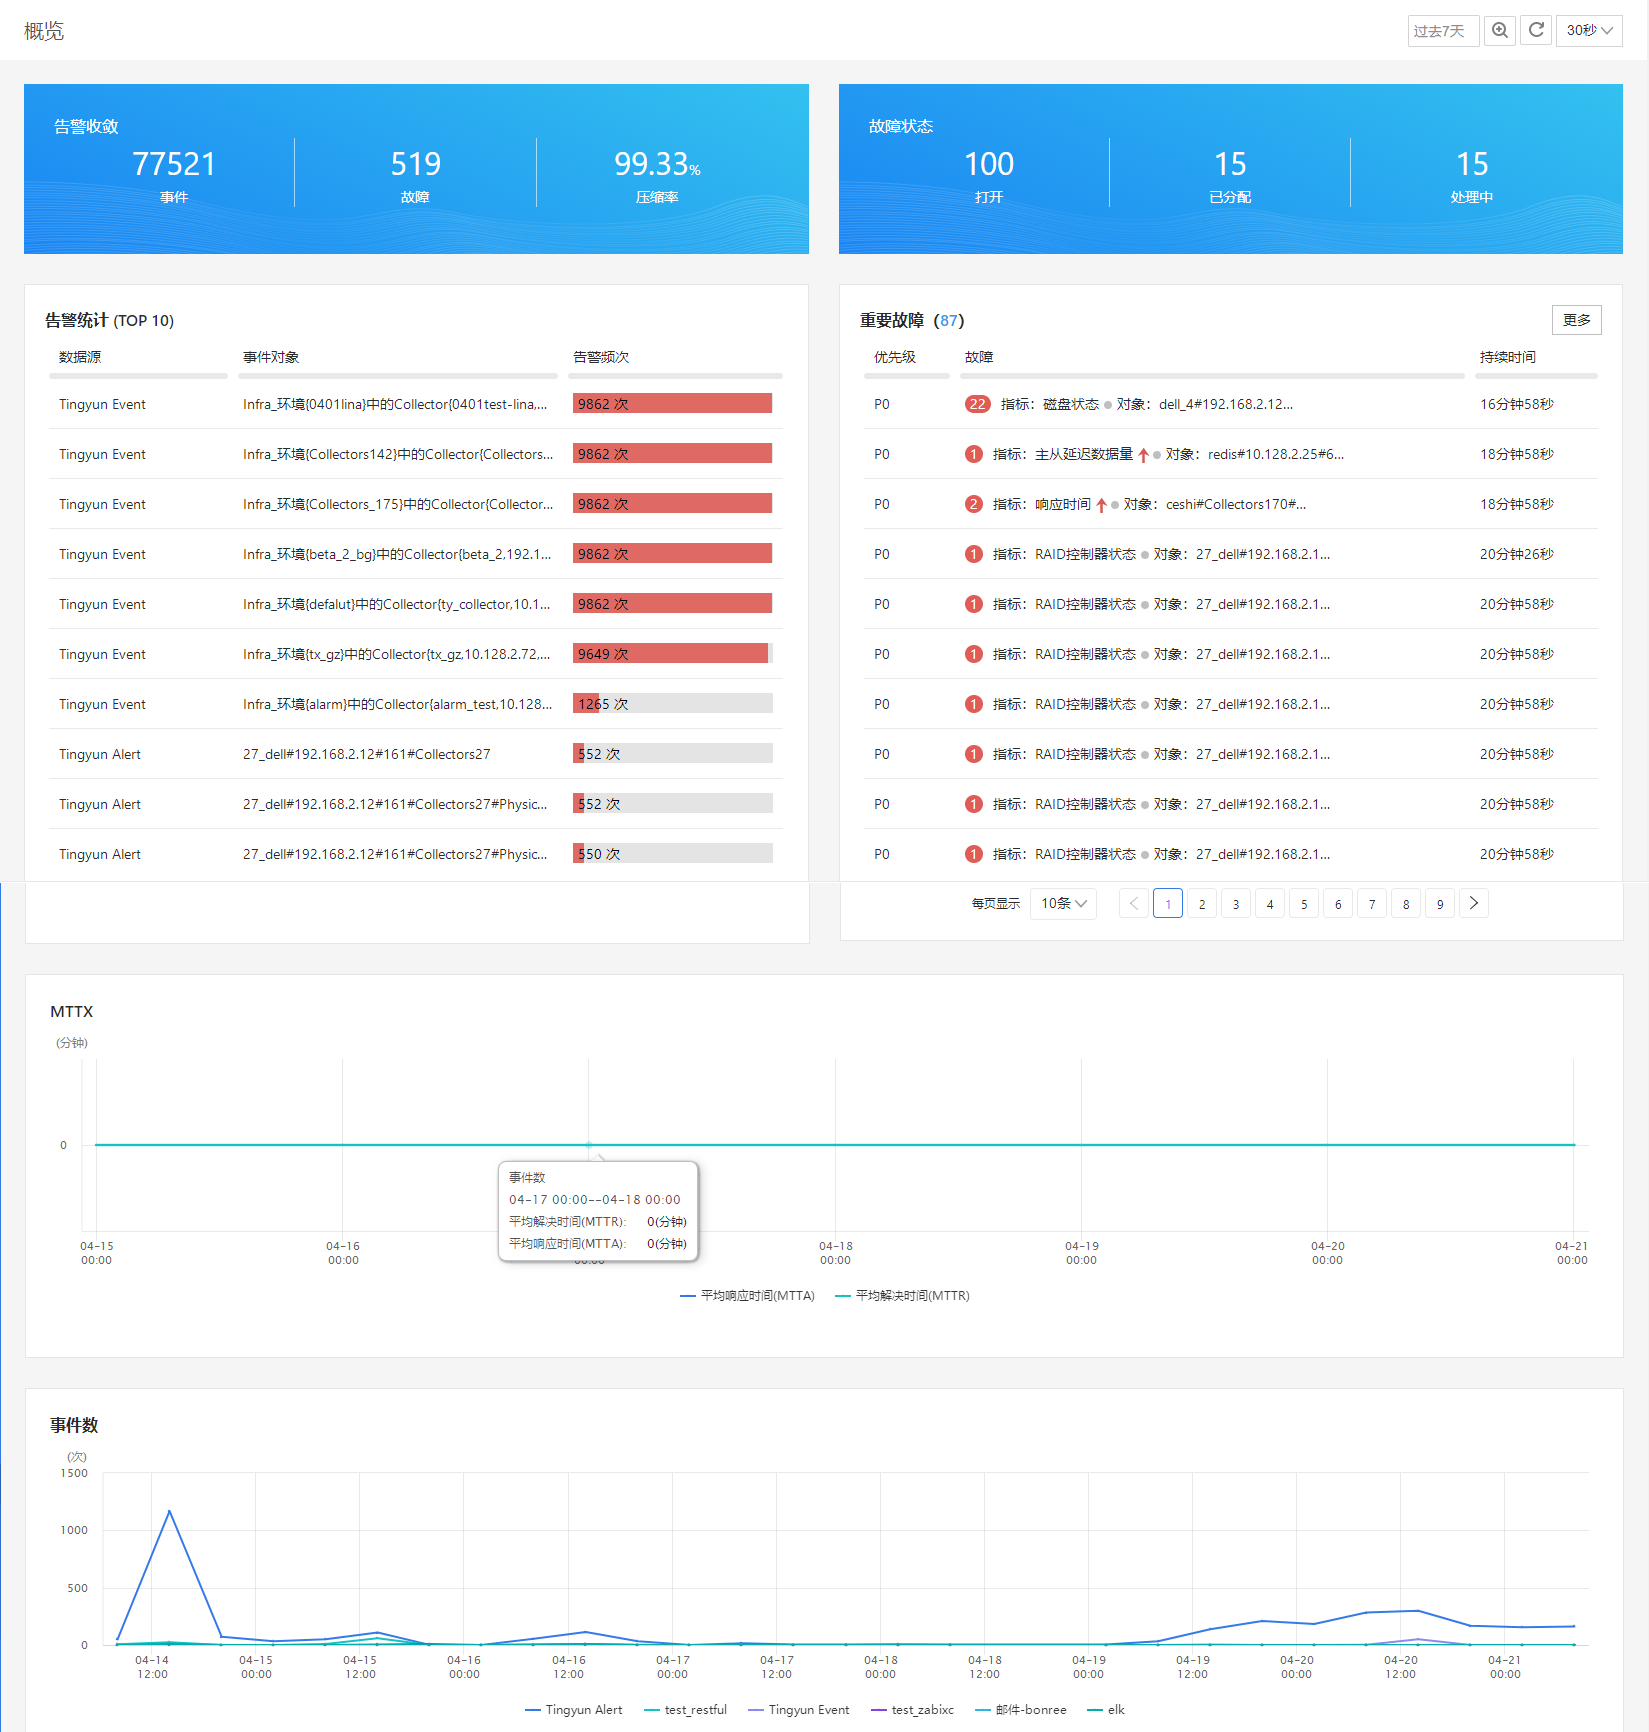The height and width of the screenshot is (1732, 1649).
Task: Toggle Tingyun Event legend in 事件数 chart
Action: (x=798, y=1710)
